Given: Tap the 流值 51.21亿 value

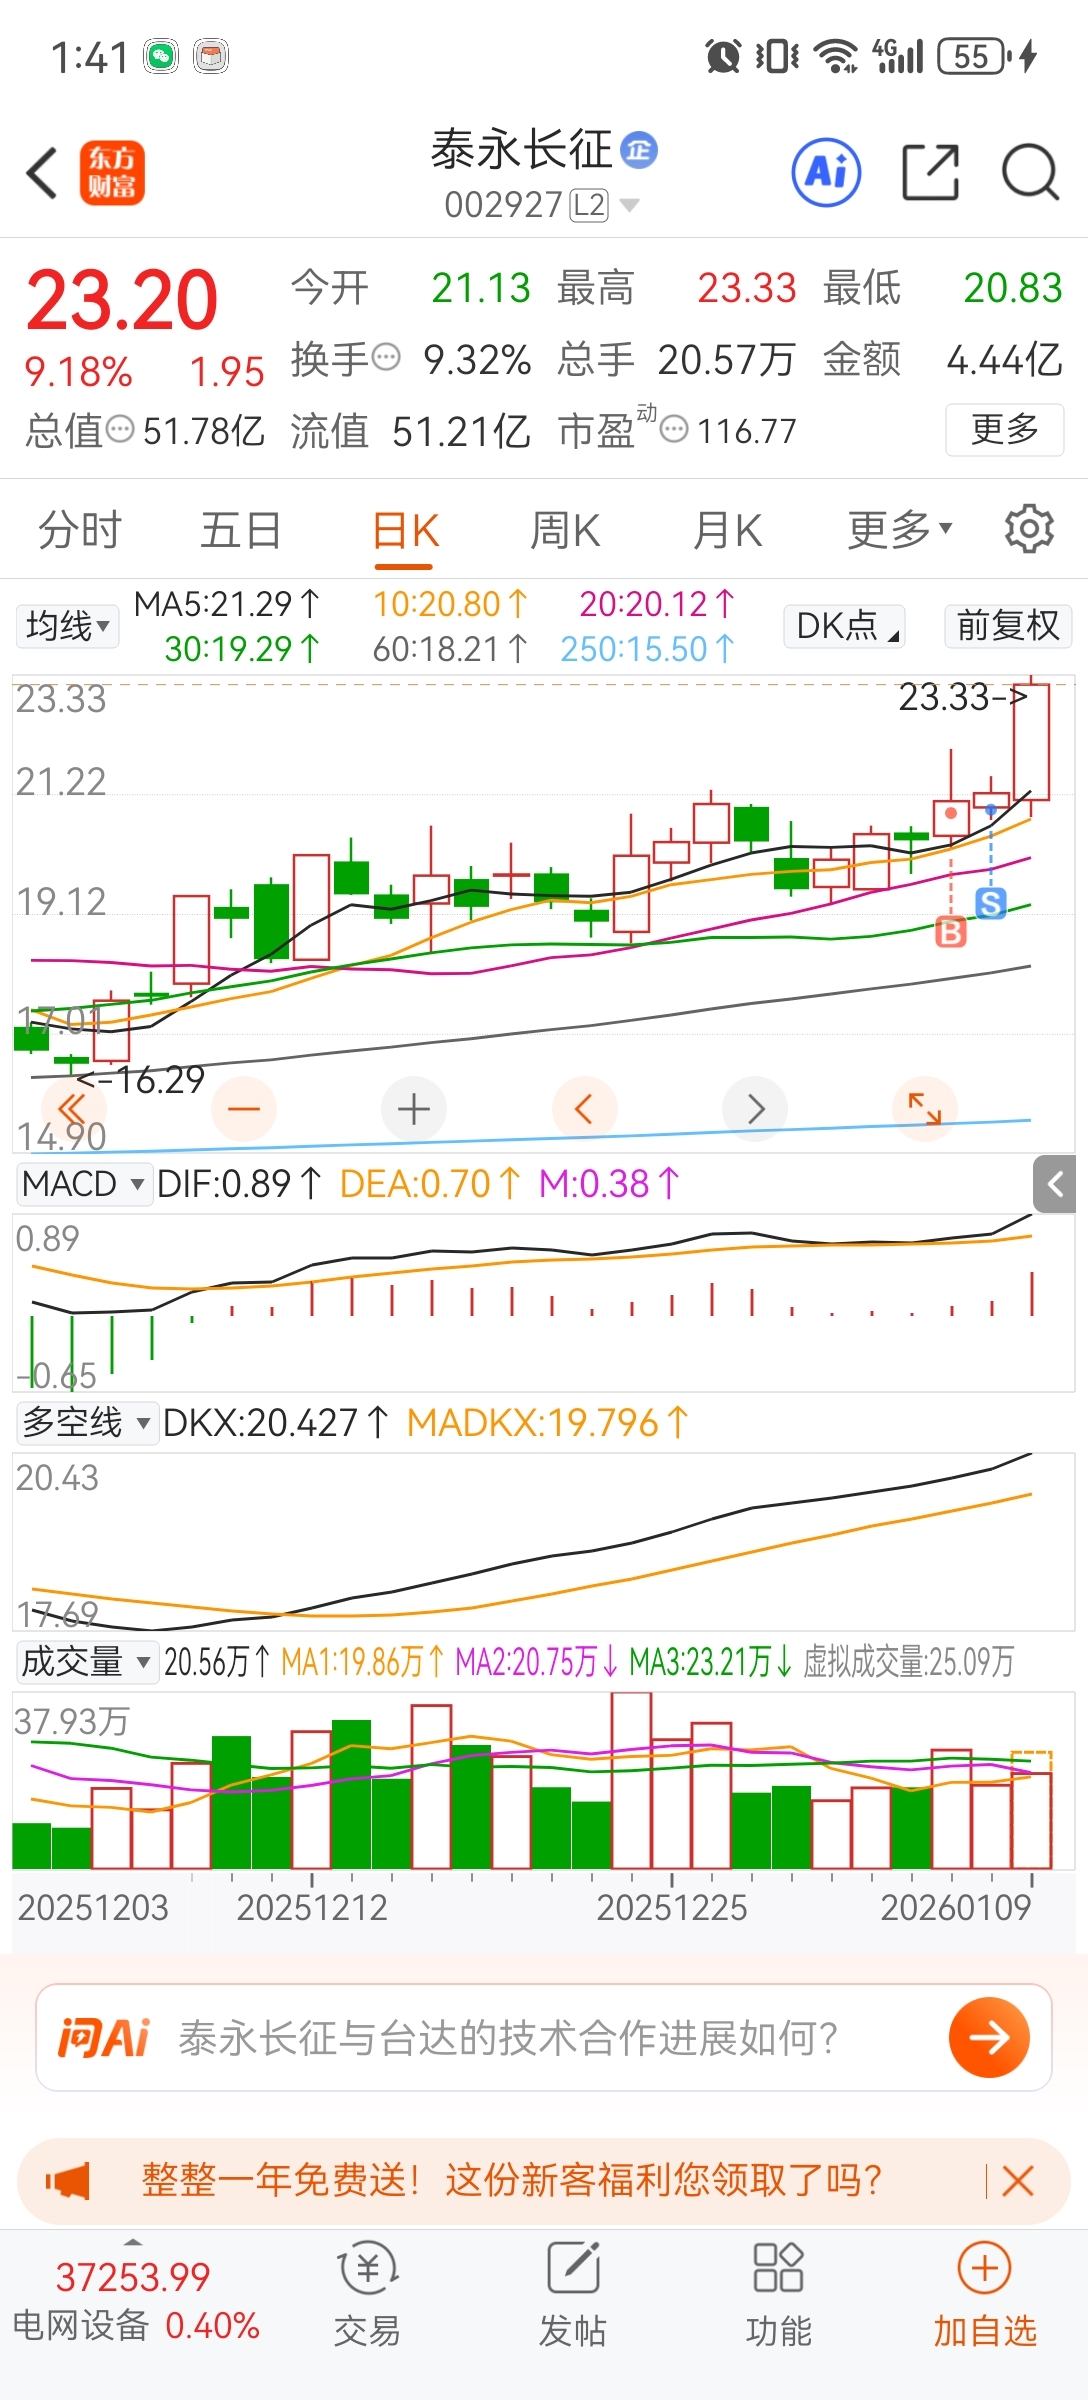Looking at the screenshot, I should click(461, 431).
